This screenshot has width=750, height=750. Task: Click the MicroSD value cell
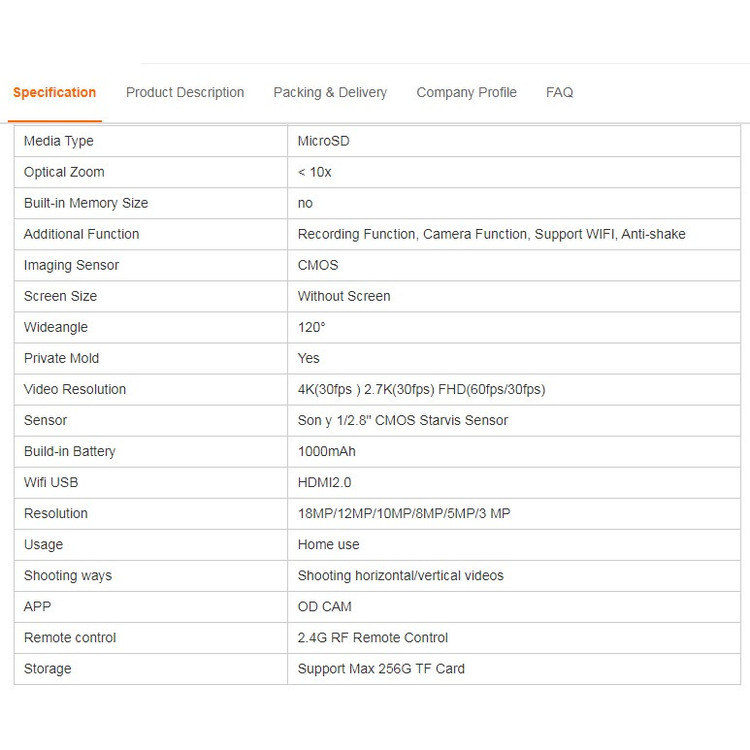pyautogui.click(x=324, y=141)
